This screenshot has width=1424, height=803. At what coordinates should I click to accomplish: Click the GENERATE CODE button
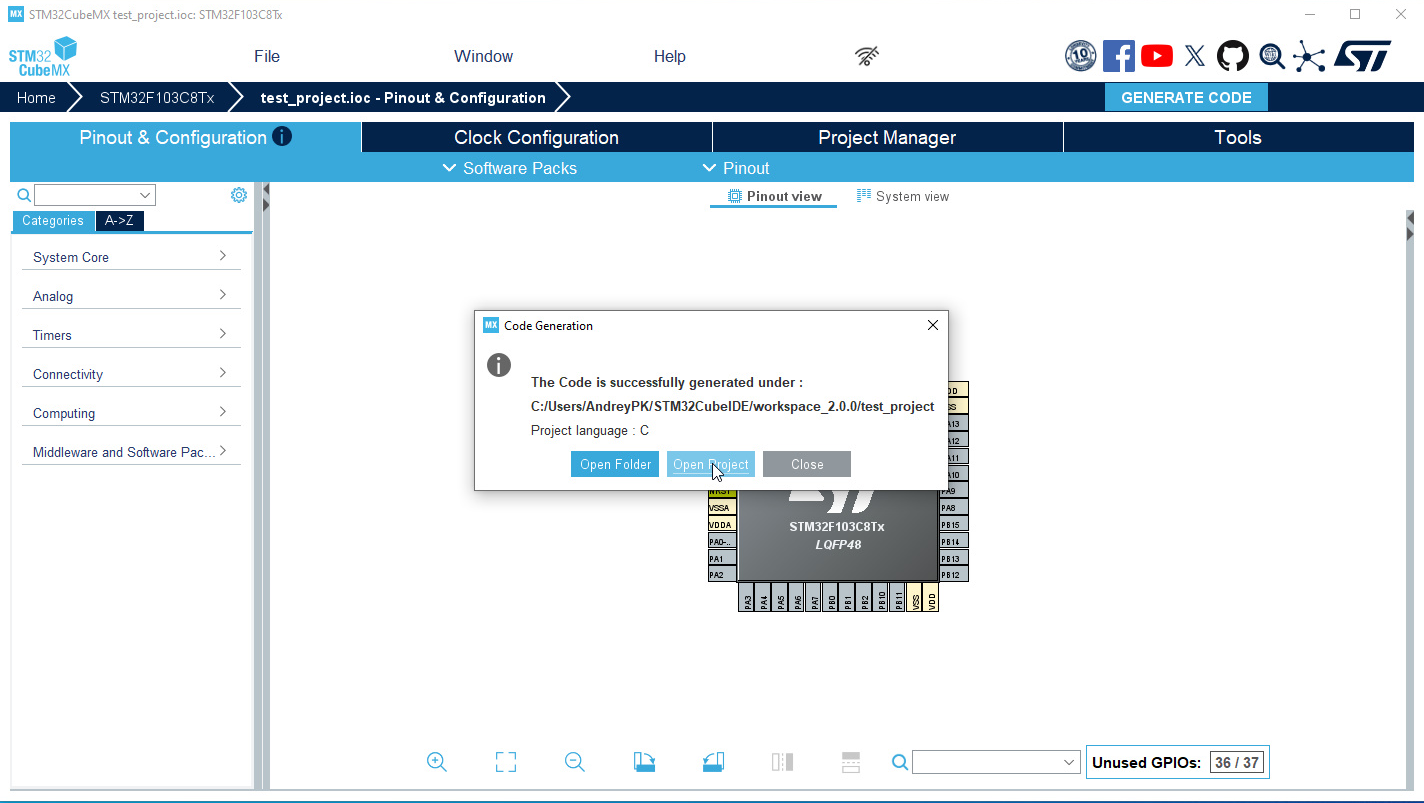click(x=1186, y=97)
